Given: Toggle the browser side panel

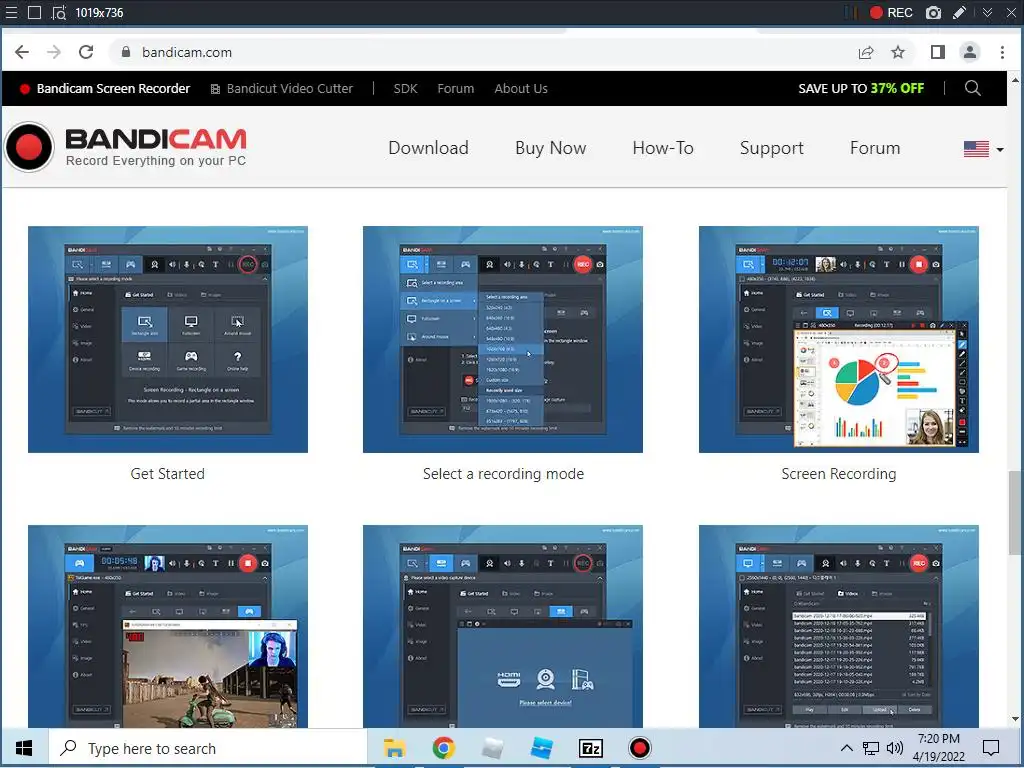Looking at the screenshot, I should [x=938, y=52].
